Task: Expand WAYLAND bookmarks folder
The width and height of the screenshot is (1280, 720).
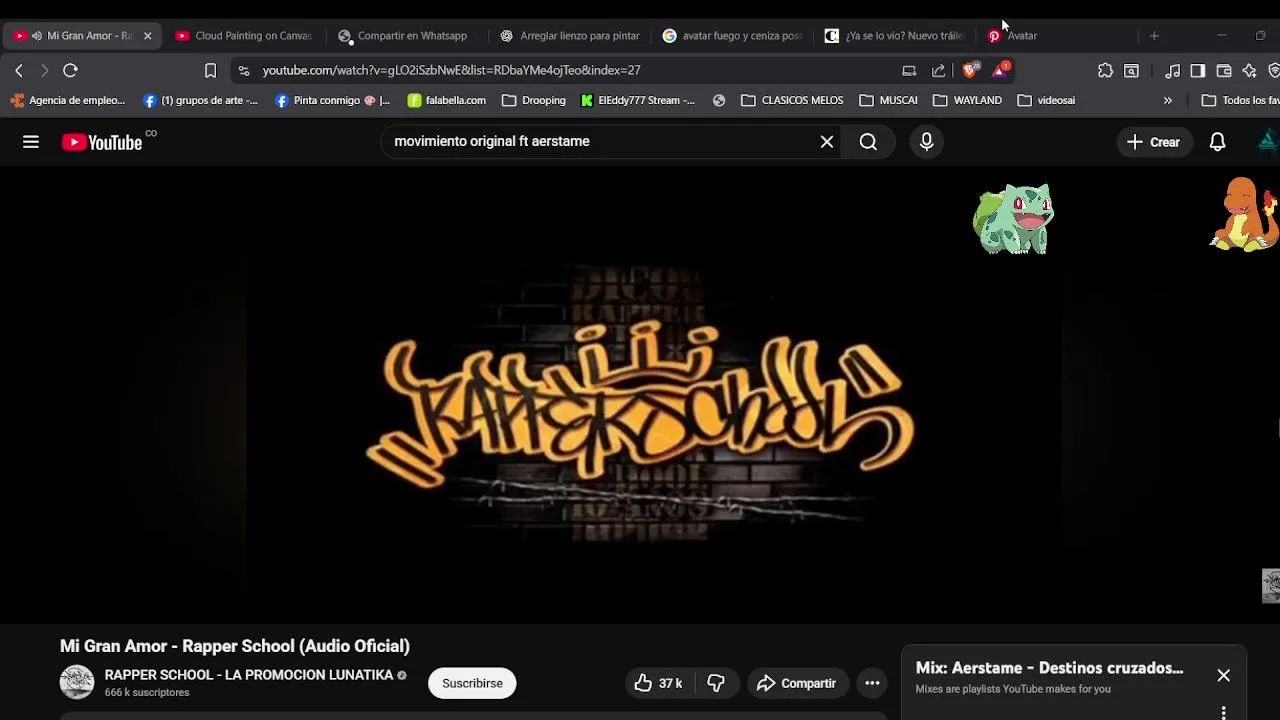Action: point(967,100)
